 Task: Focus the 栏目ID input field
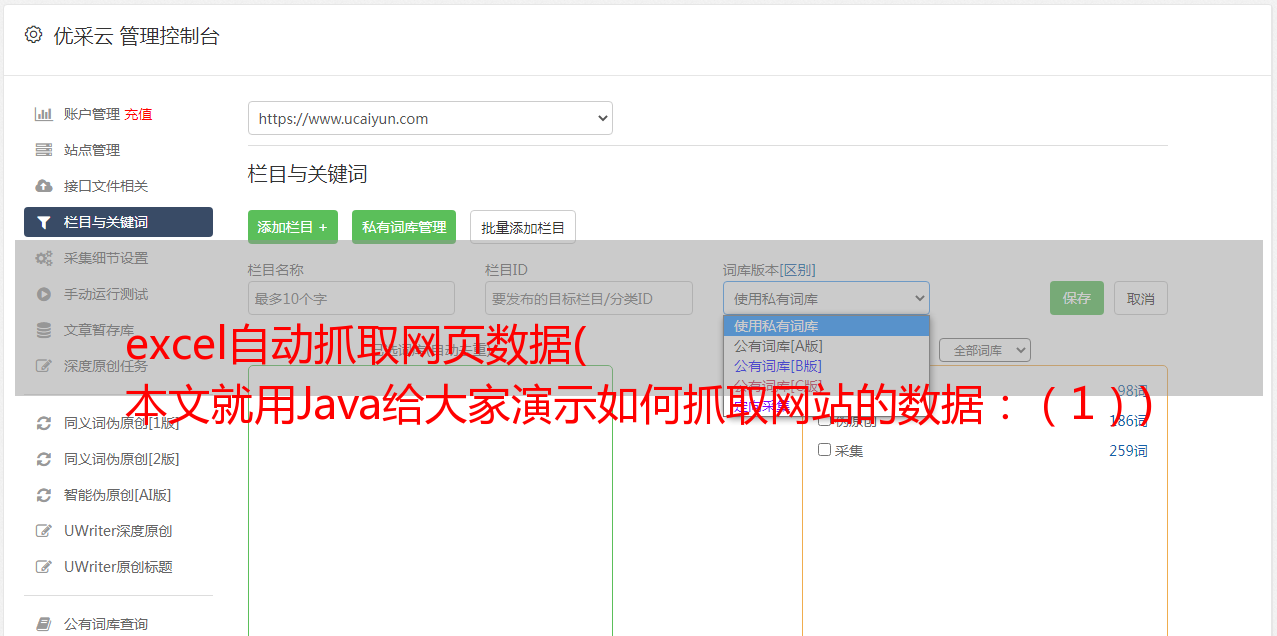(589, 298)
